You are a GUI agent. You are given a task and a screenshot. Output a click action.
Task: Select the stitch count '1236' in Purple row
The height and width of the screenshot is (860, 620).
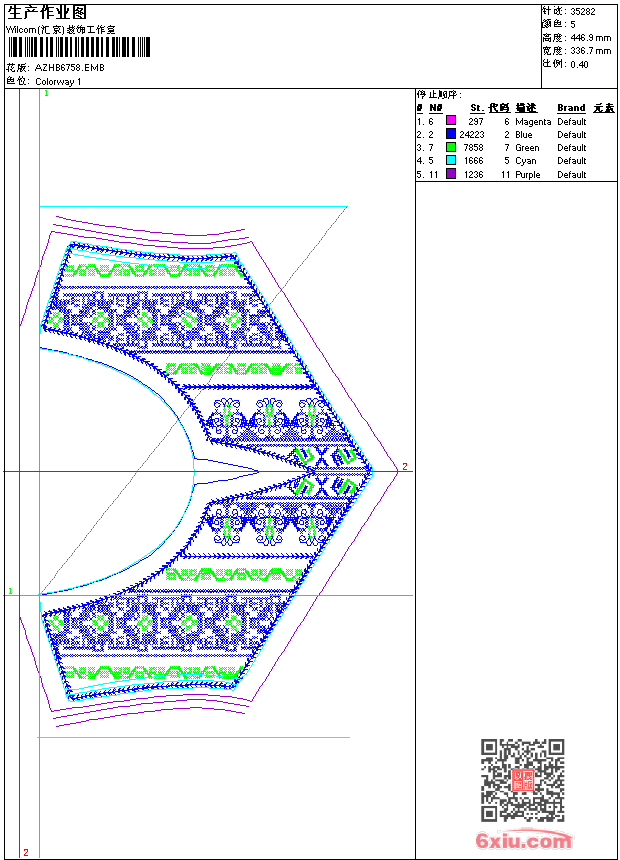coord(474,174)
